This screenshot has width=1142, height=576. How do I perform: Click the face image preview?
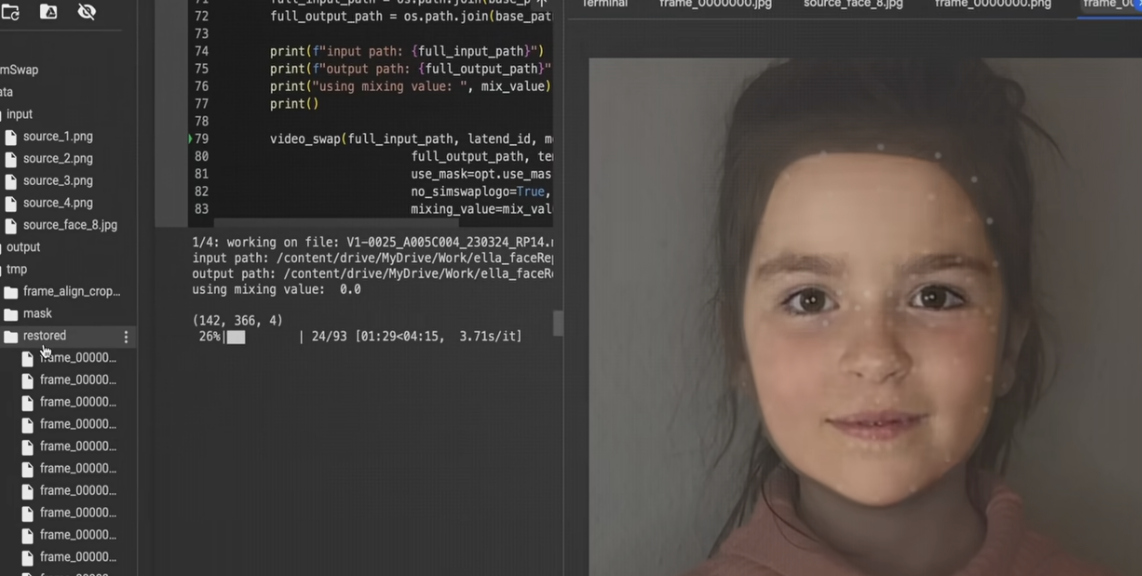[865, 320]
